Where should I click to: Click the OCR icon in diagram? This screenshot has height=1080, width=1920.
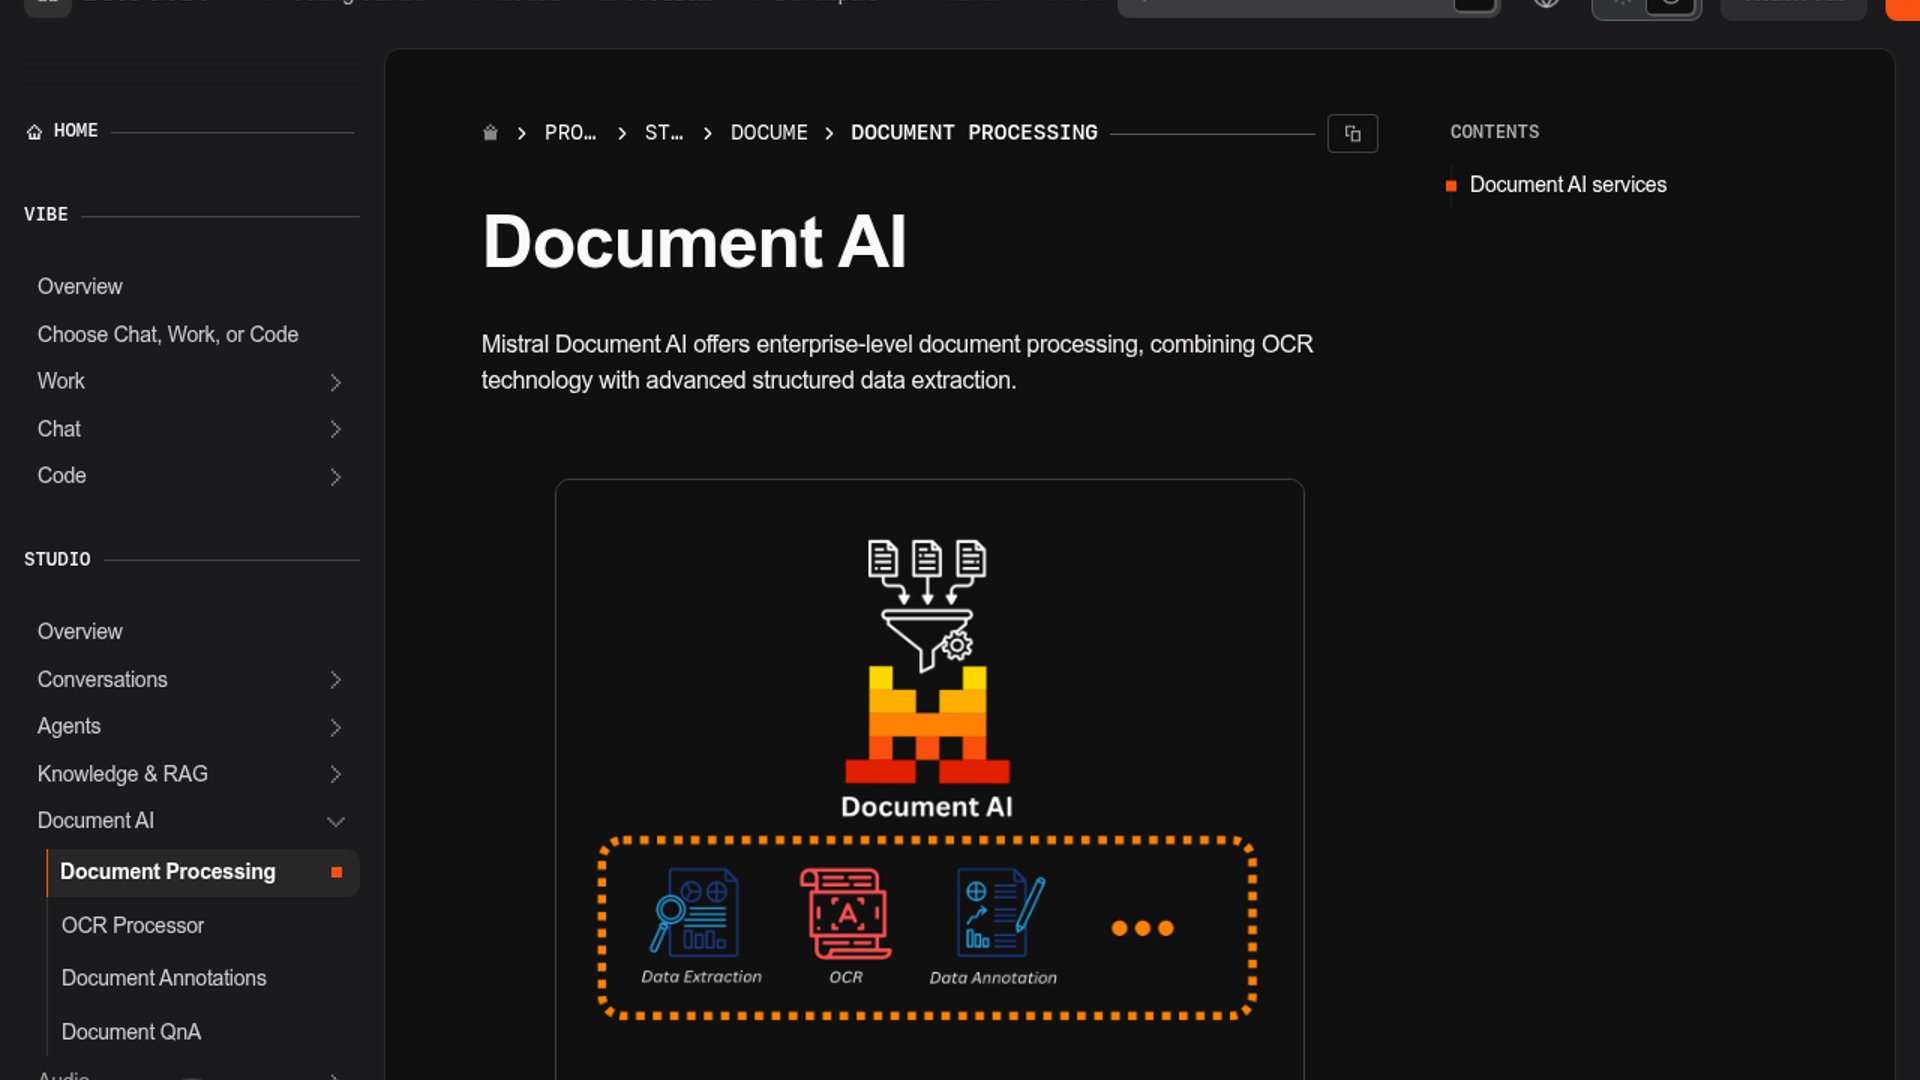pos(845,913)
